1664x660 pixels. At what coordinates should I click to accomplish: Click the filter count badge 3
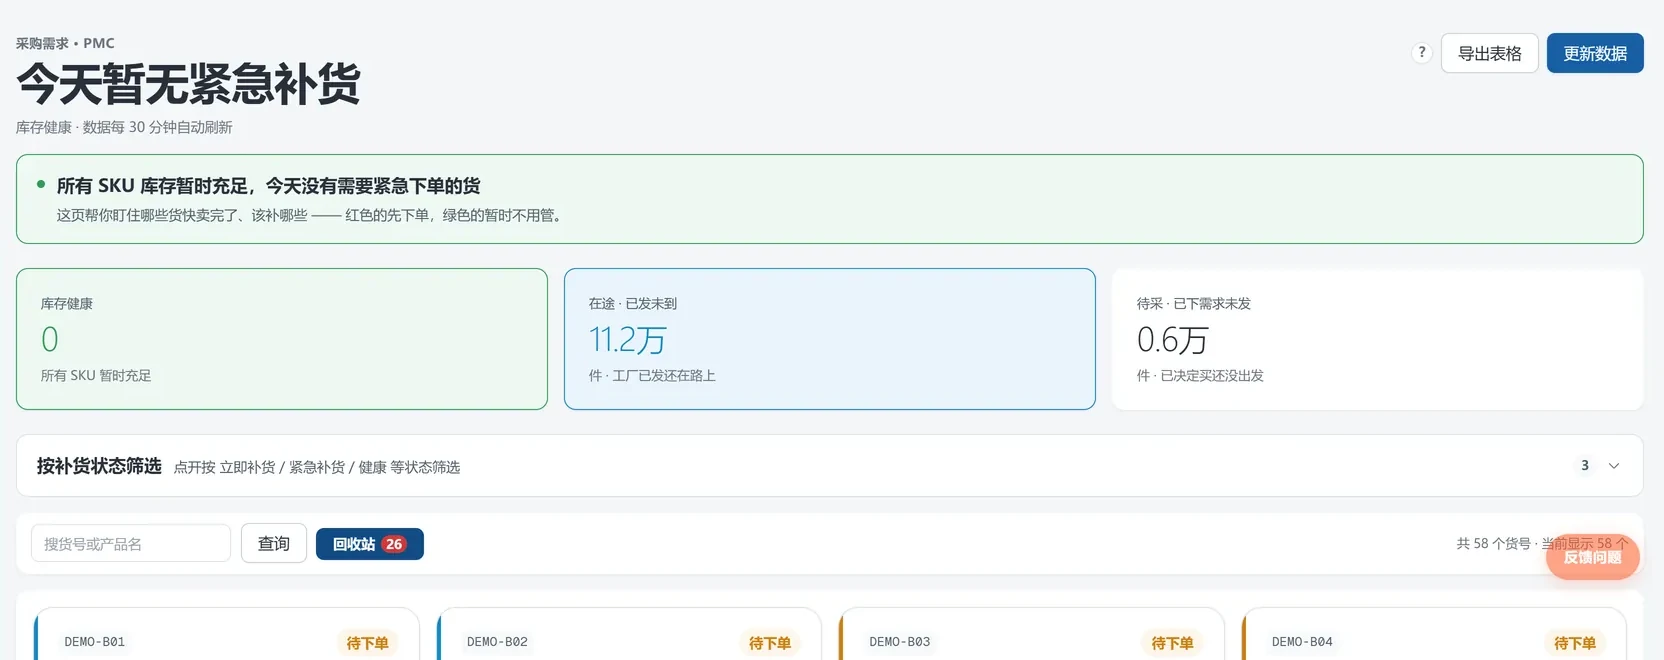(1584, 466)
